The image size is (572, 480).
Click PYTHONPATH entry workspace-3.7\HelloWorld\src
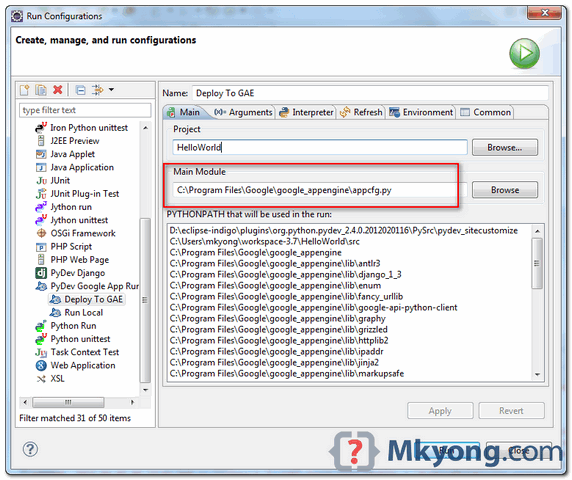[x=264, y=241]
